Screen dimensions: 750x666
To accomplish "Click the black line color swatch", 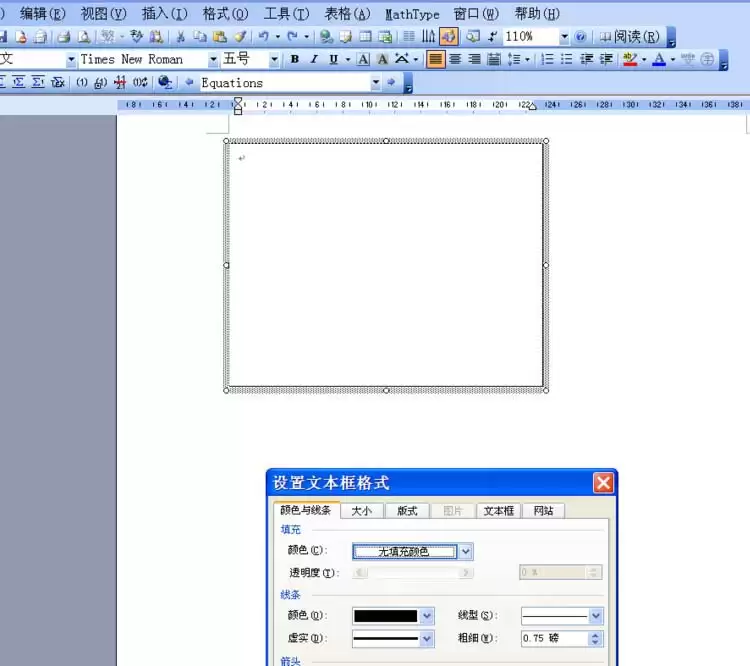I will coord(386,616).
